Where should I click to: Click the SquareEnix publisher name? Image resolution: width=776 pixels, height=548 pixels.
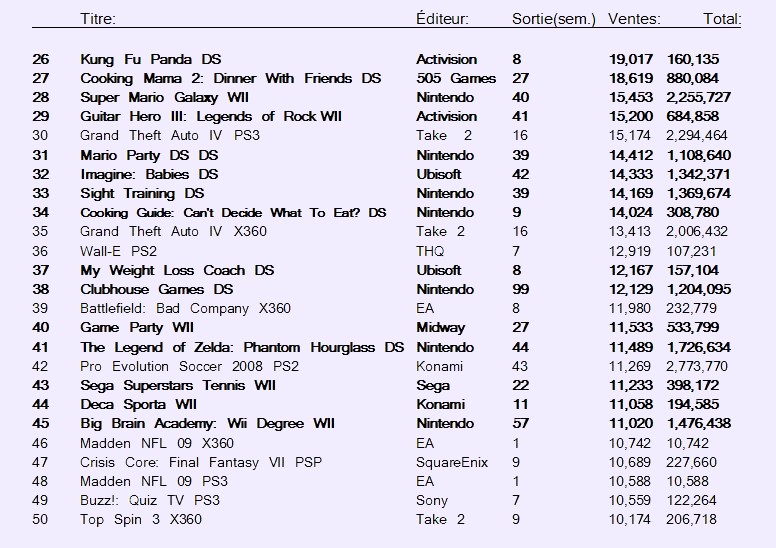pyautogui.click(x=452, y=462)
